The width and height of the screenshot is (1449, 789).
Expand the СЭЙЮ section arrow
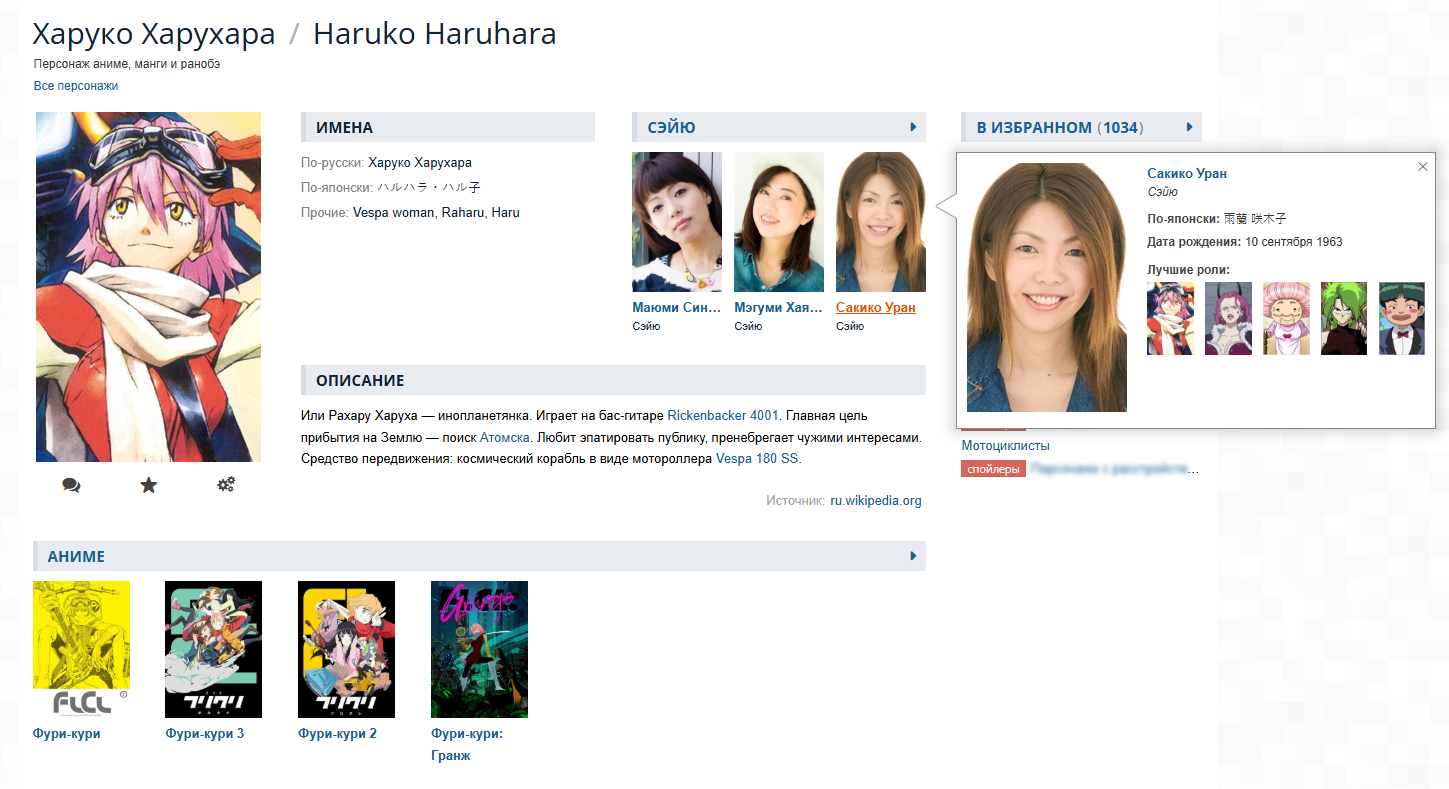click(x=914, y=127)
